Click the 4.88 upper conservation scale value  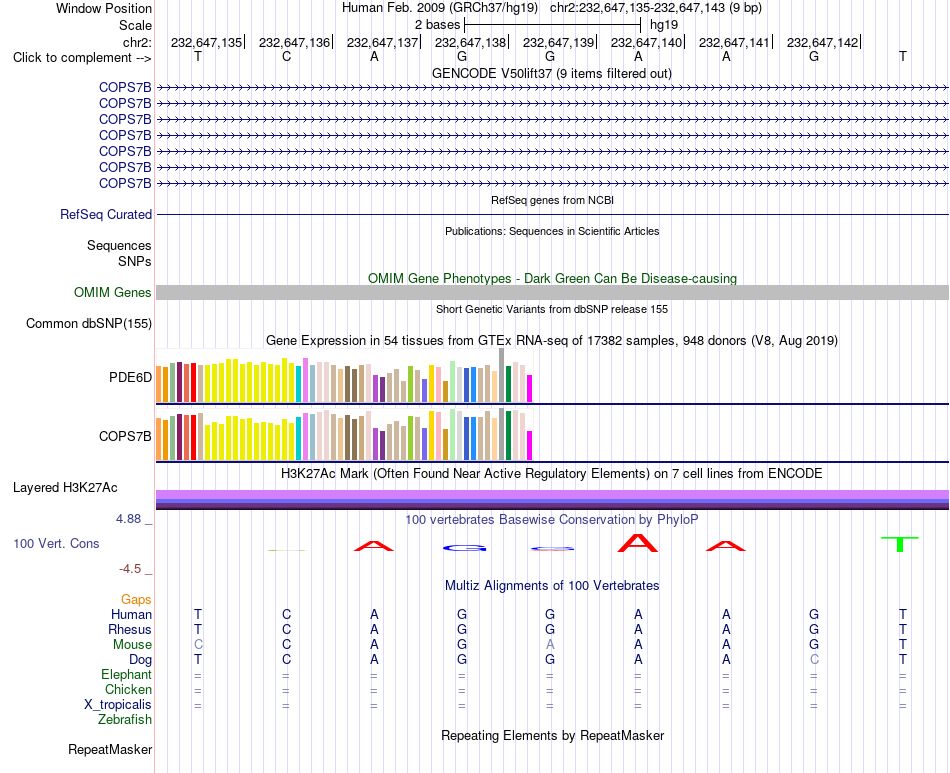(128, 519)
